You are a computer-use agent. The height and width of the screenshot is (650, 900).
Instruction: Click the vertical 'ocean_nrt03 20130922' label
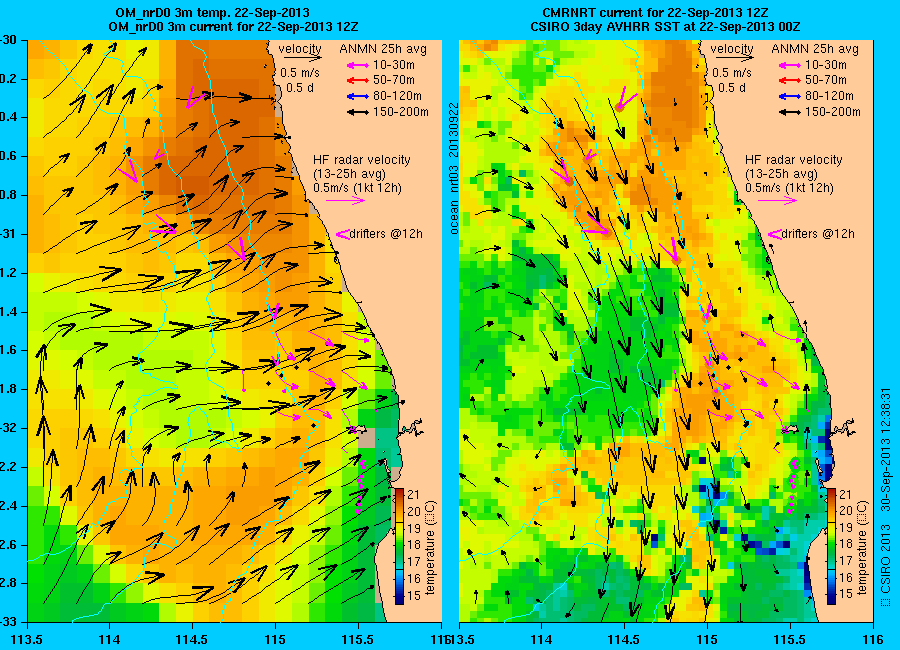453,168
